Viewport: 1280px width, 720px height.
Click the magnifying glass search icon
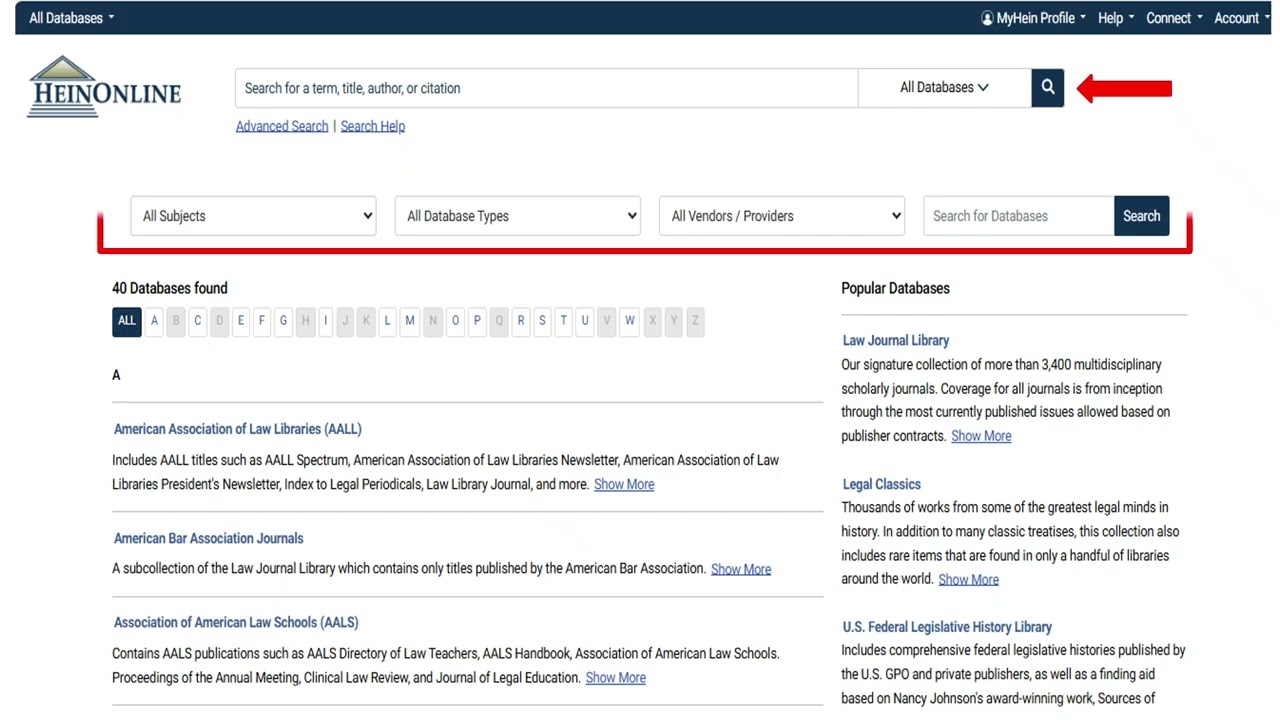[x=1047, y=87]
